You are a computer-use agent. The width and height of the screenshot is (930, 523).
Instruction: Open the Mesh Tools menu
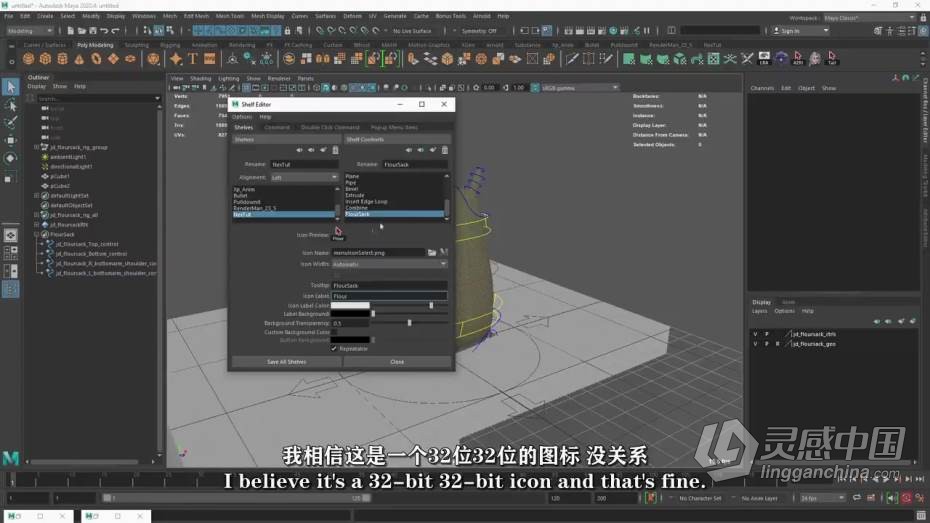coord(230,16)
